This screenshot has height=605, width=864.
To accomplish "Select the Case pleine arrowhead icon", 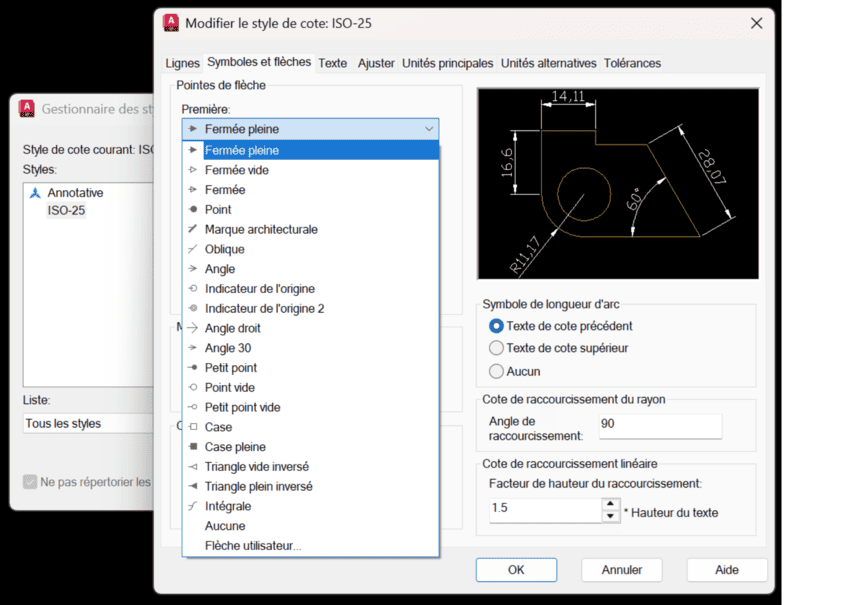I will pyautogui.click(x=194, y=447).
